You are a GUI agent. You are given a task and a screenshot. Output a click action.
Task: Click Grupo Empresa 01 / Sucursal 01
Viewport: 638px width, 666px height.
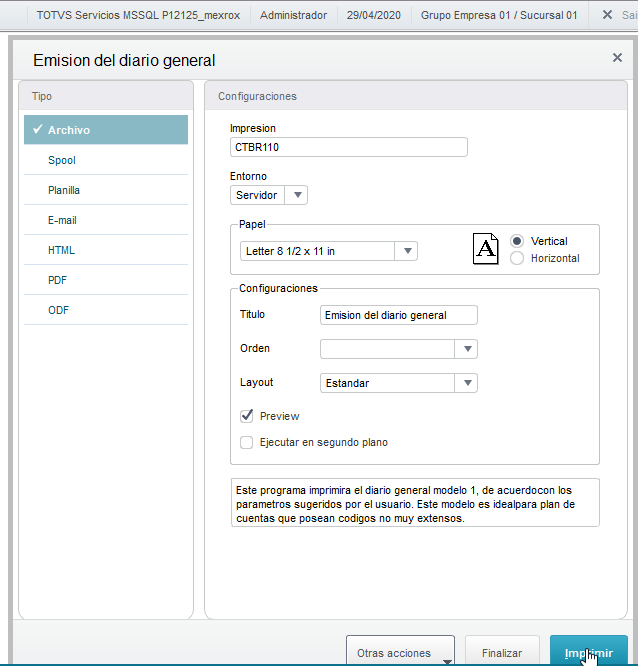tap(499, 15)
